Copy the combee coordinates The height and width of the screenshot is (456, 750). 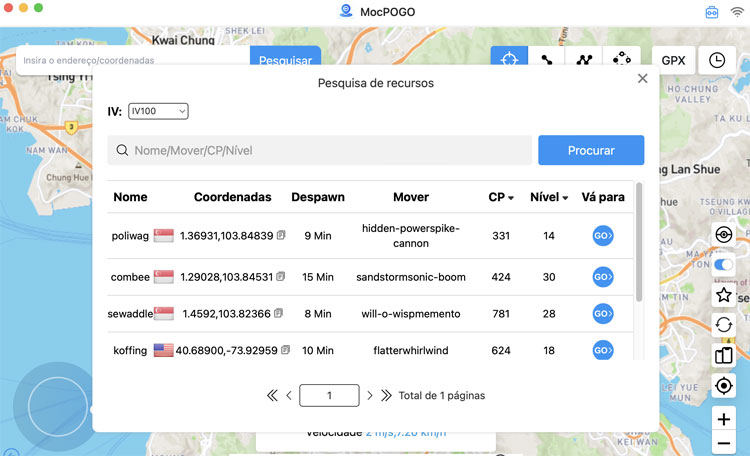[x=281, y=277]
